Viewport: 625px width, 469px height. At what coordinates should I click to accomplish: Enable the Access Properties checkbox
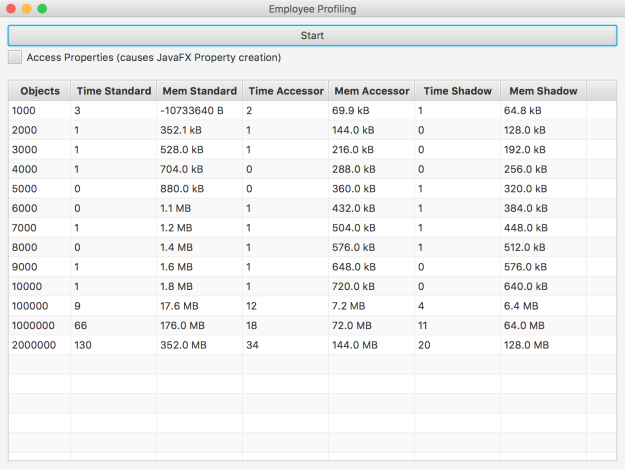point(15,57)
